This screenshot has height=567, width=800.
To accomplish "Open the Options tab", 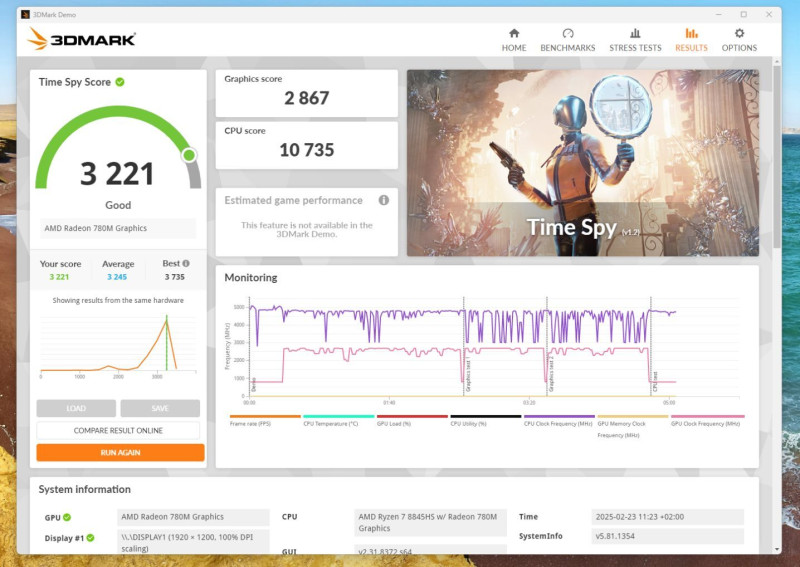I will click(x=739, y=40).
